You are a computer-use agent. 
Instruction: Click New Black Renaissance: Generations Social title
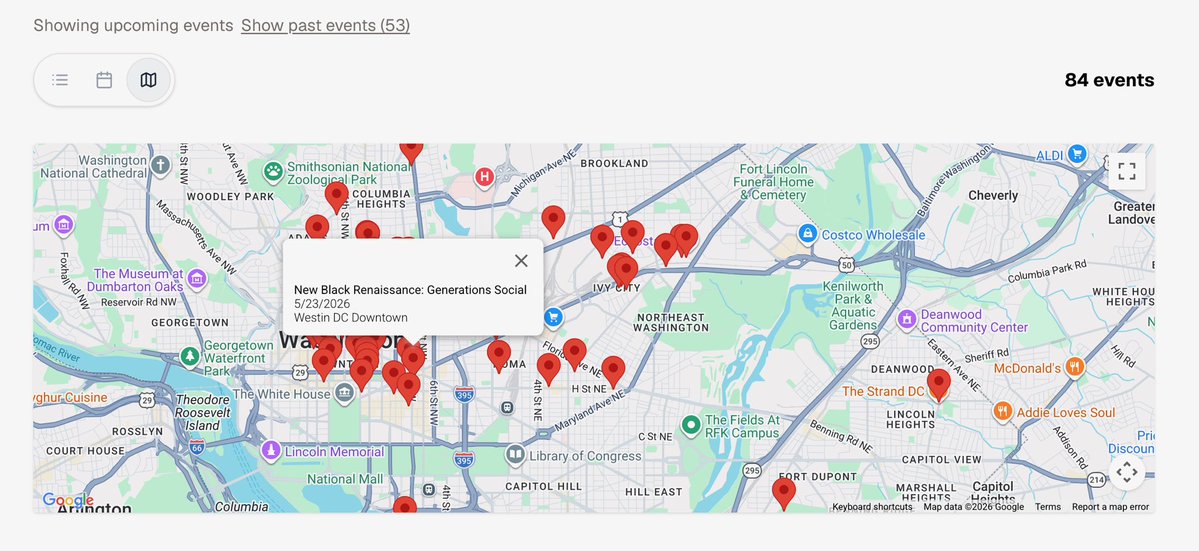(411, 290)
